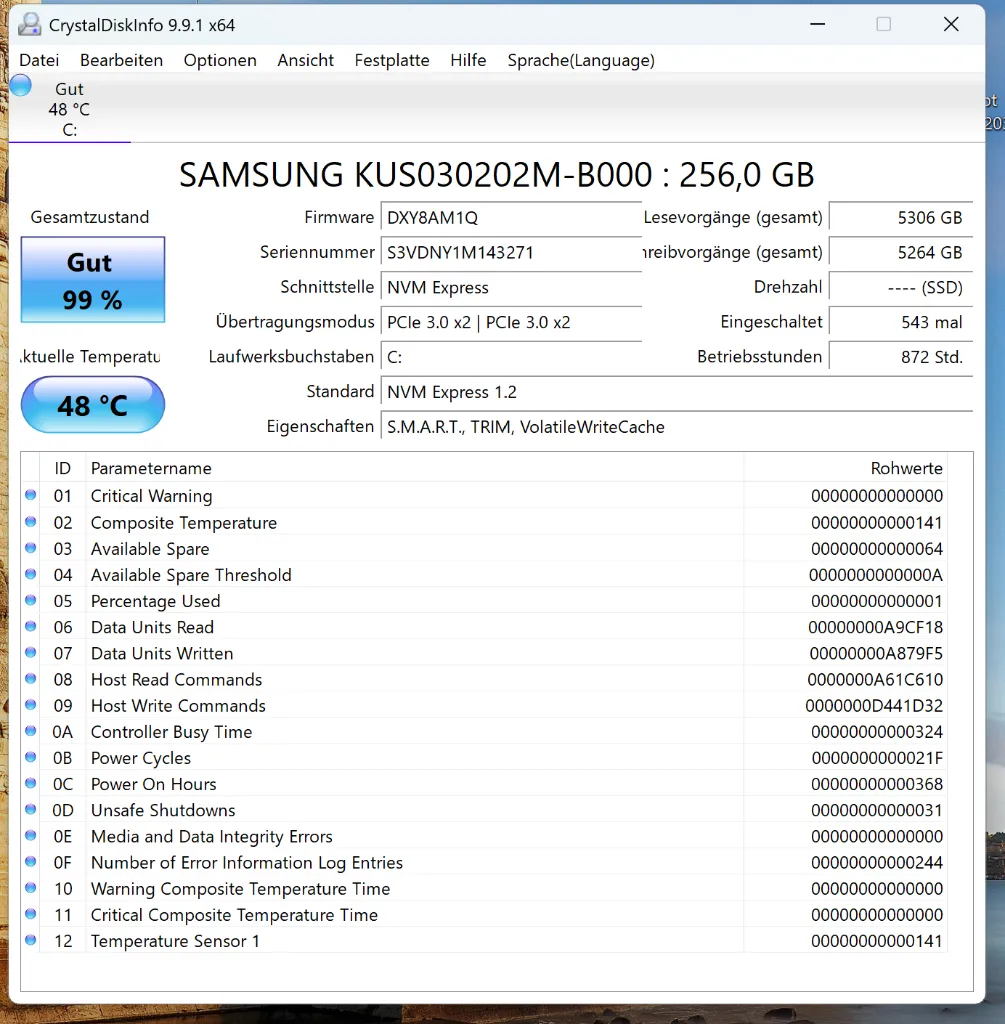Click the Übertragungsmodus field PCIe 3.0 x2

point(511,322)
